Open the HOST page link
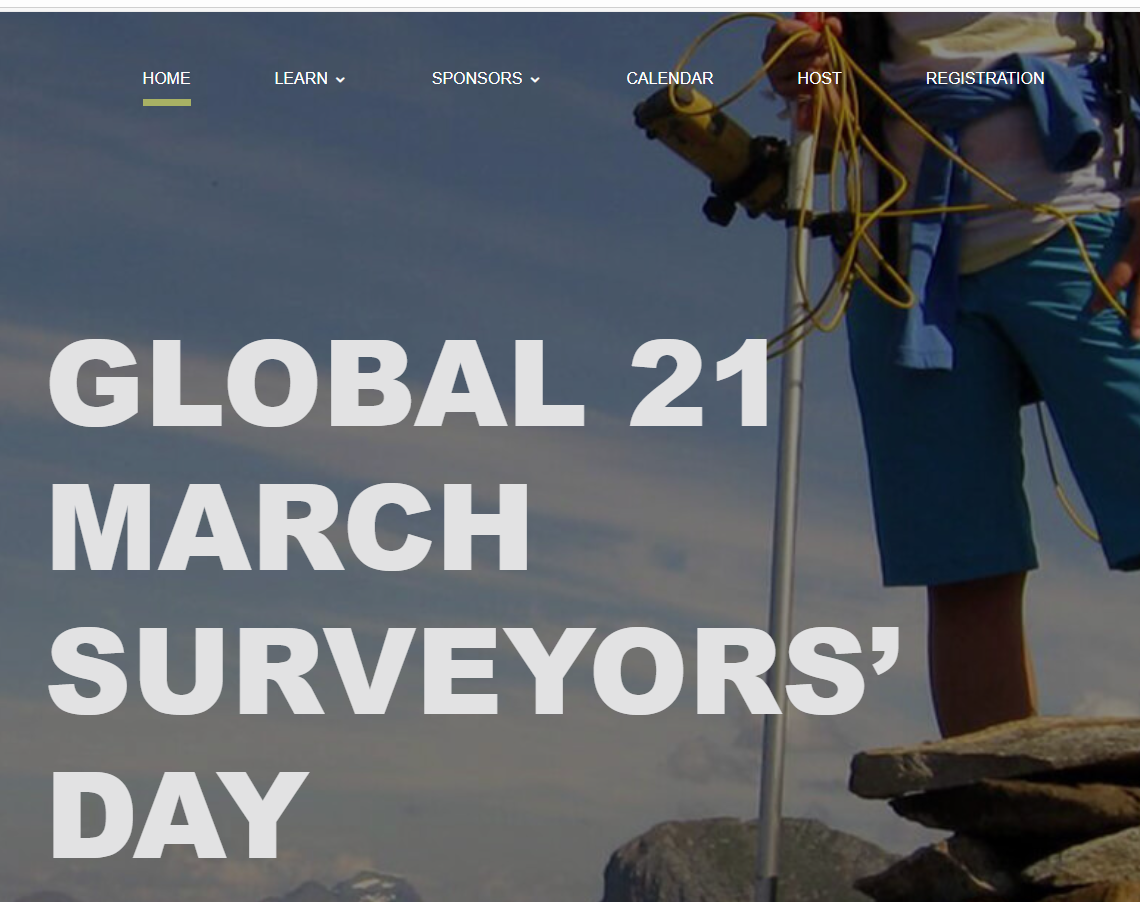This screenshot has width=1140, height=902. (819, 78)
